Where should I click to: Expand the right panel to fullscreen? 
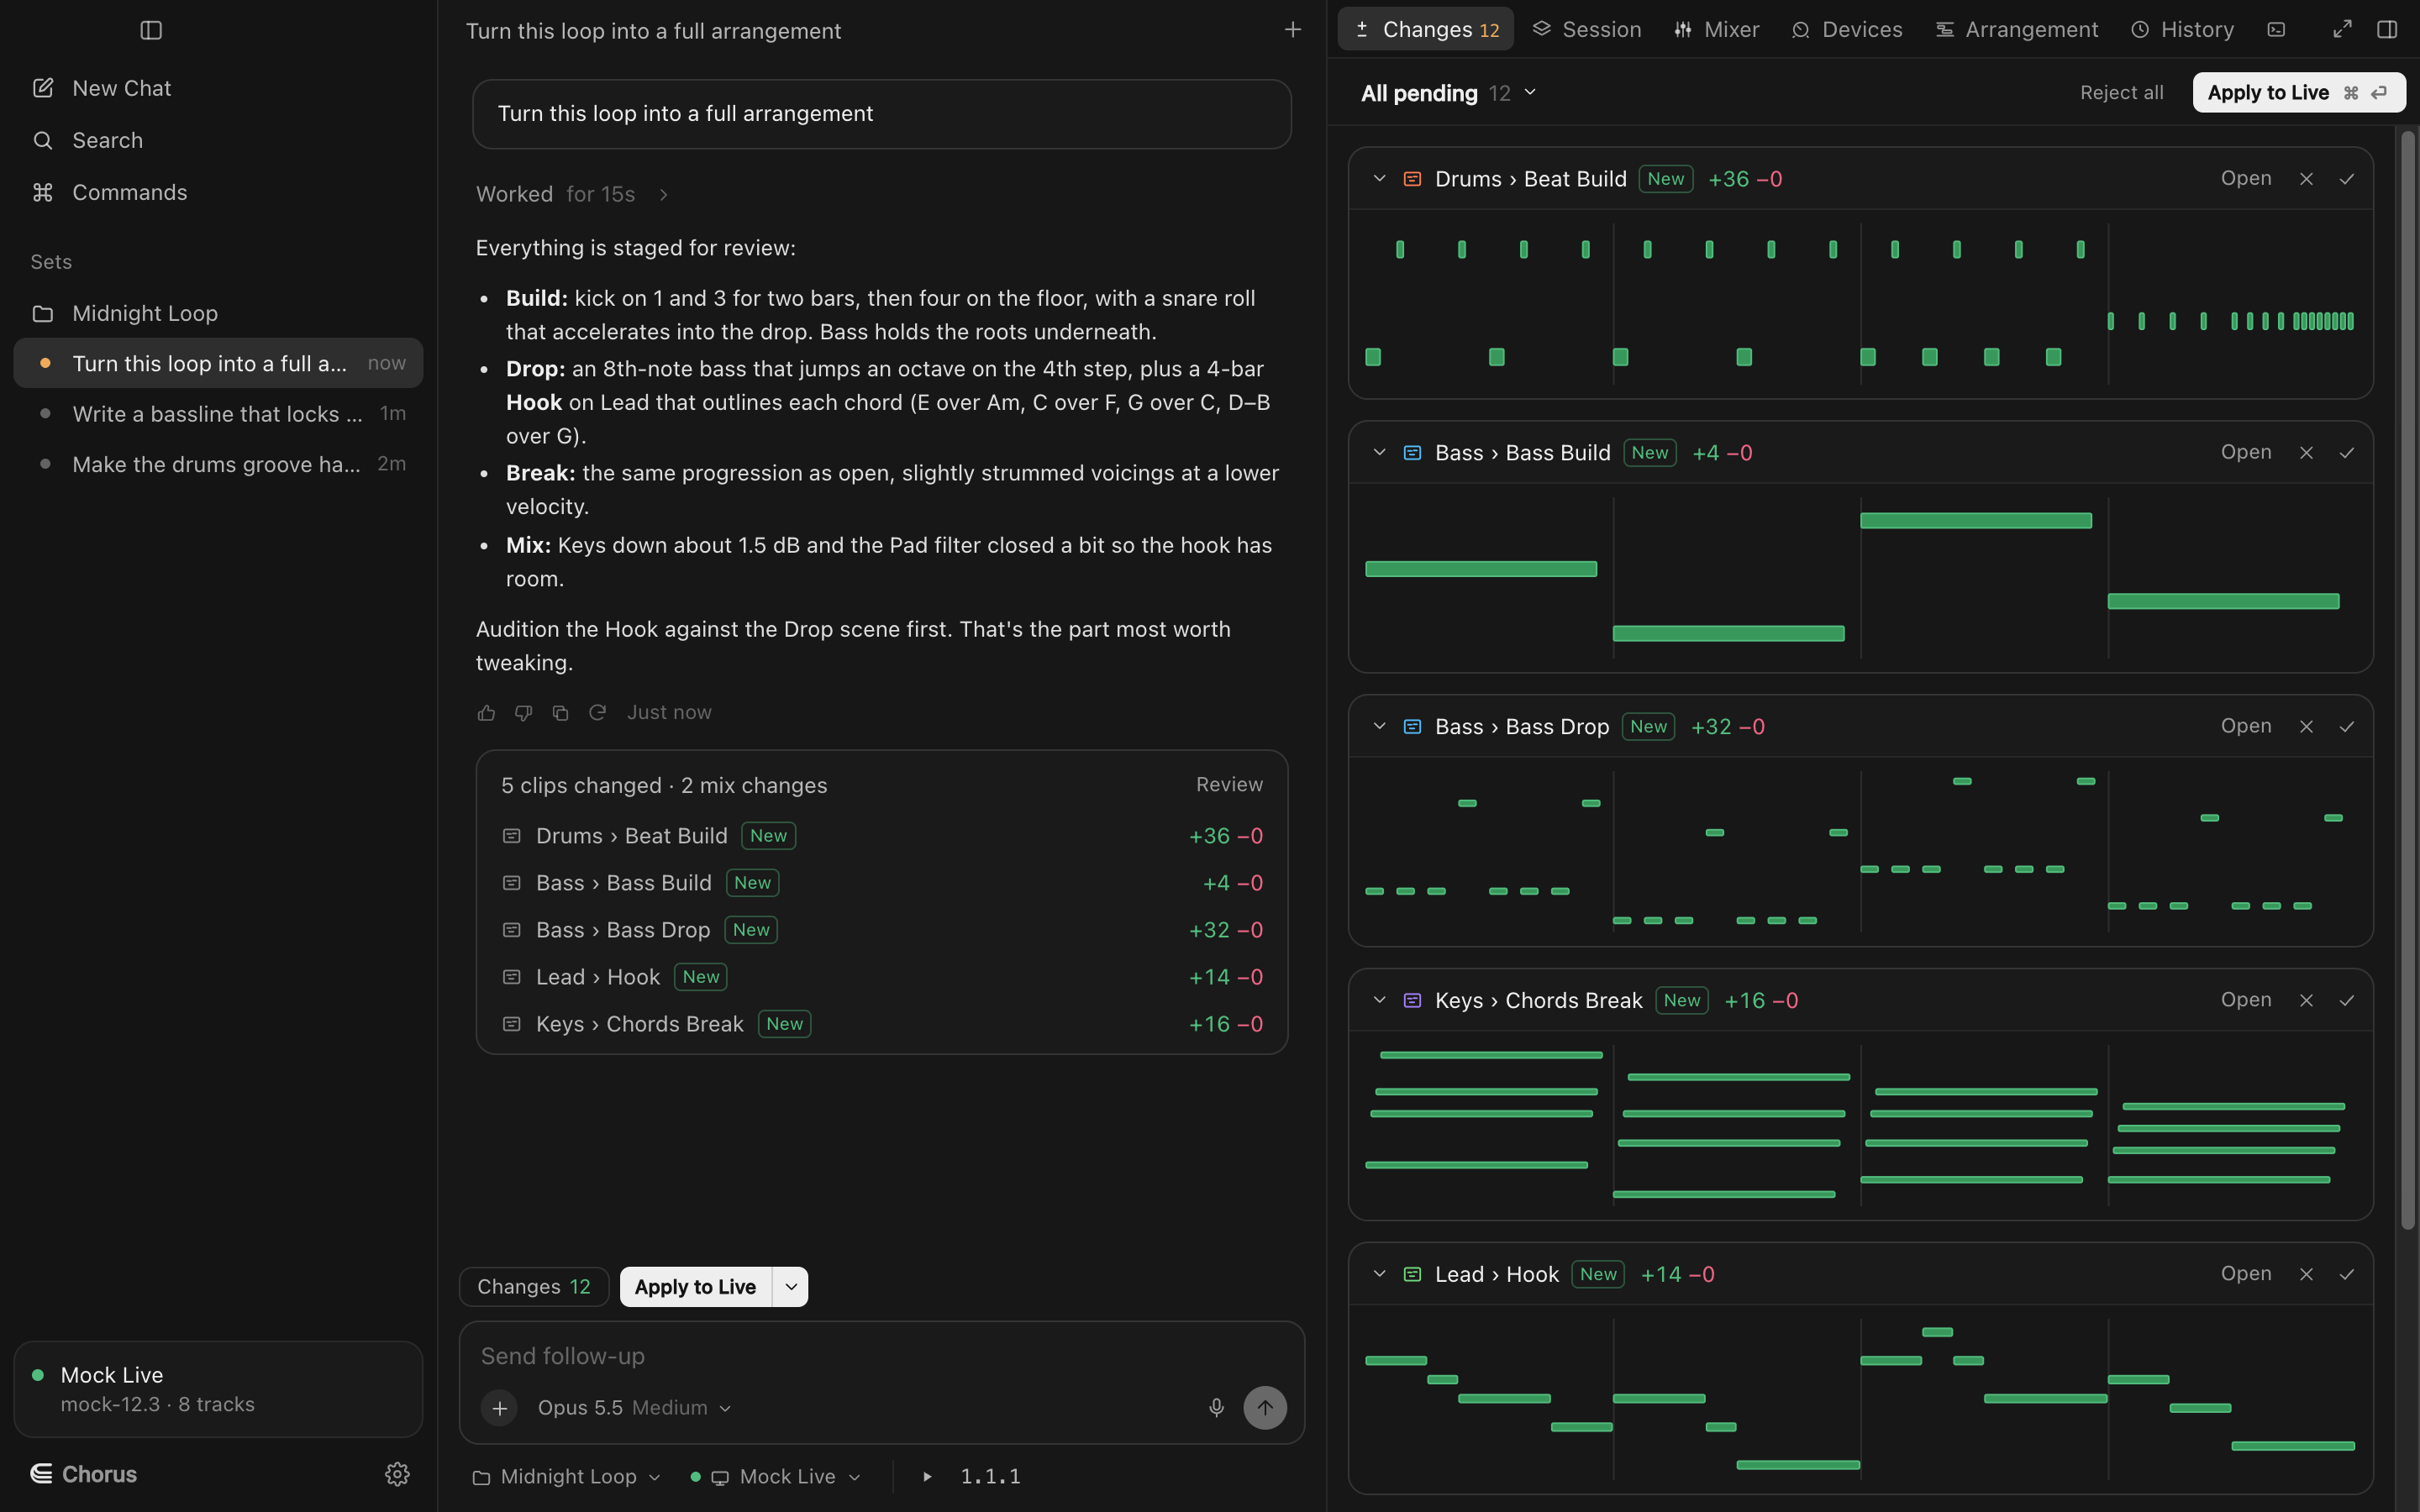tap(2342, 30)
